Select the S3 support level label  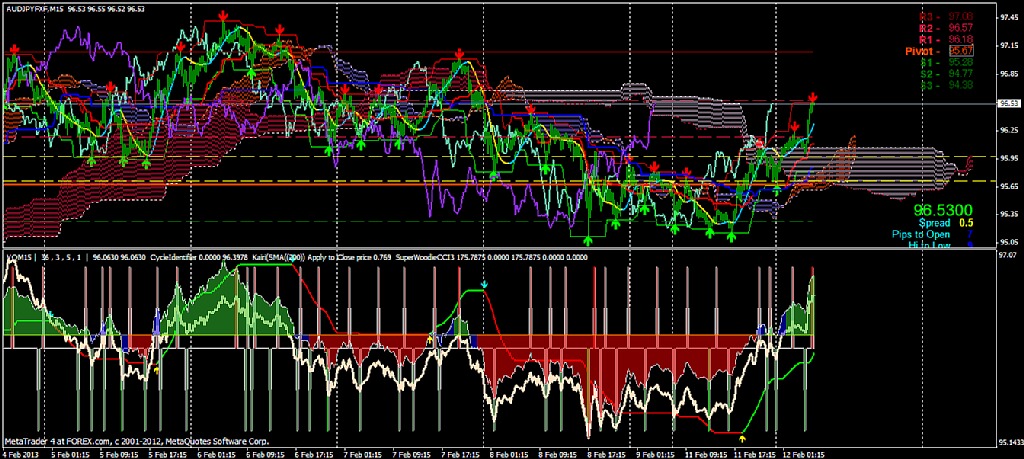click(926, 83)
